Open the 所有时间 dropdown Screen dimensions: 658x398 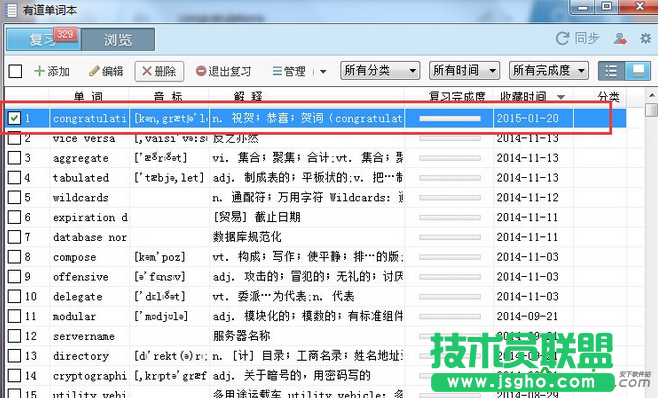pos(464,70)
